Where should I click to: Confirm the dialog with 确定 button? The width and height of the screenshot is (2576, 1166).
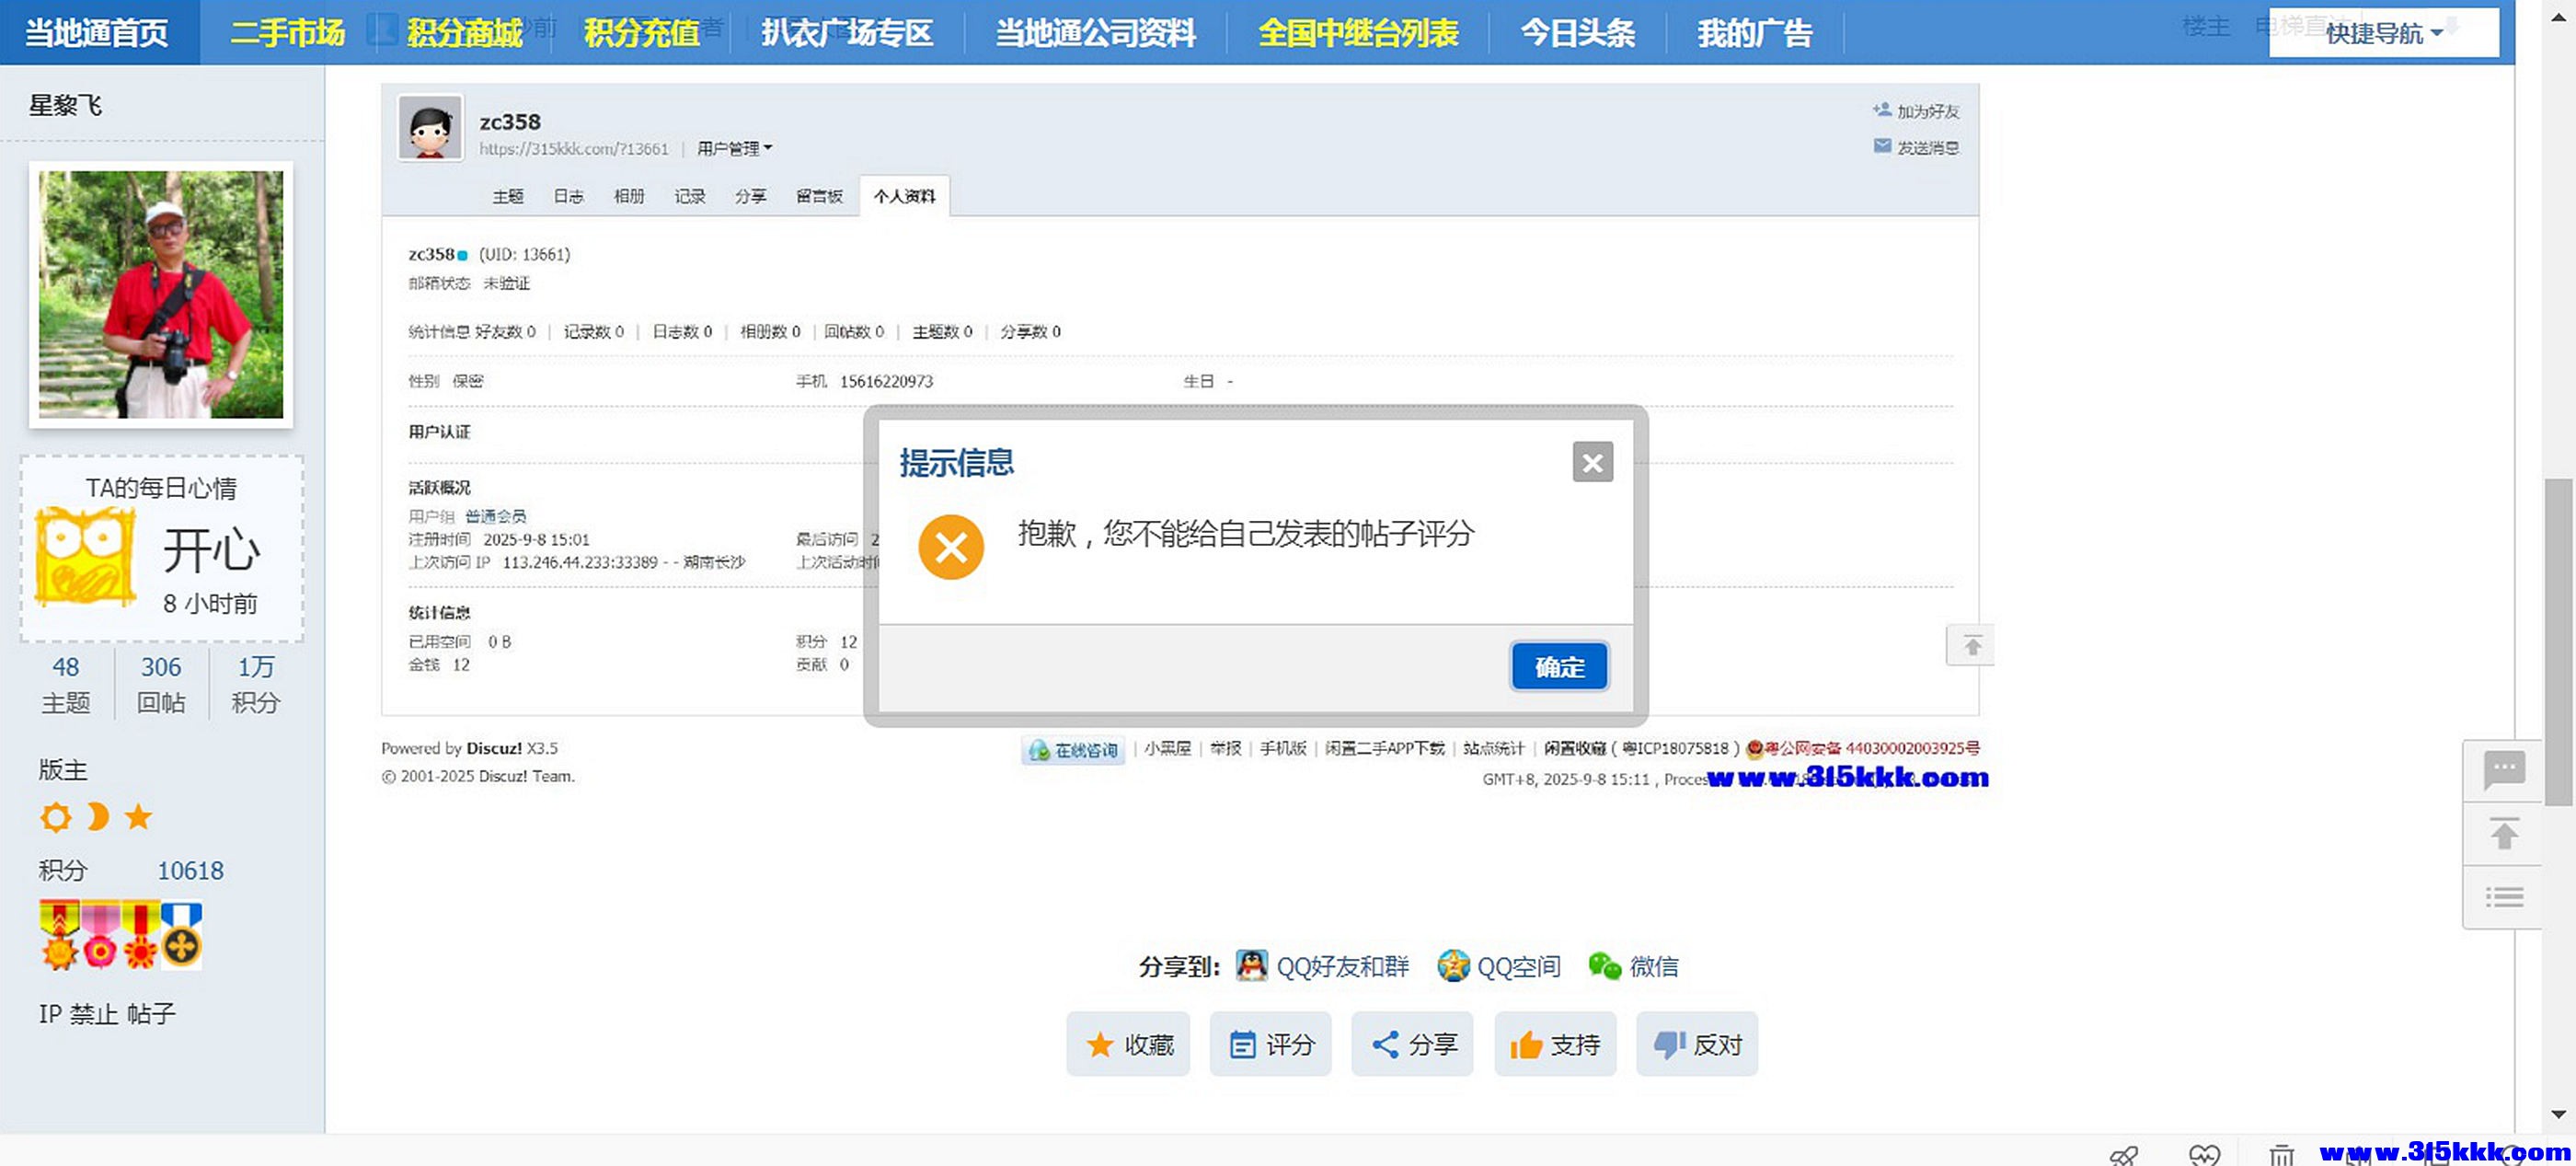(1559, 666)
